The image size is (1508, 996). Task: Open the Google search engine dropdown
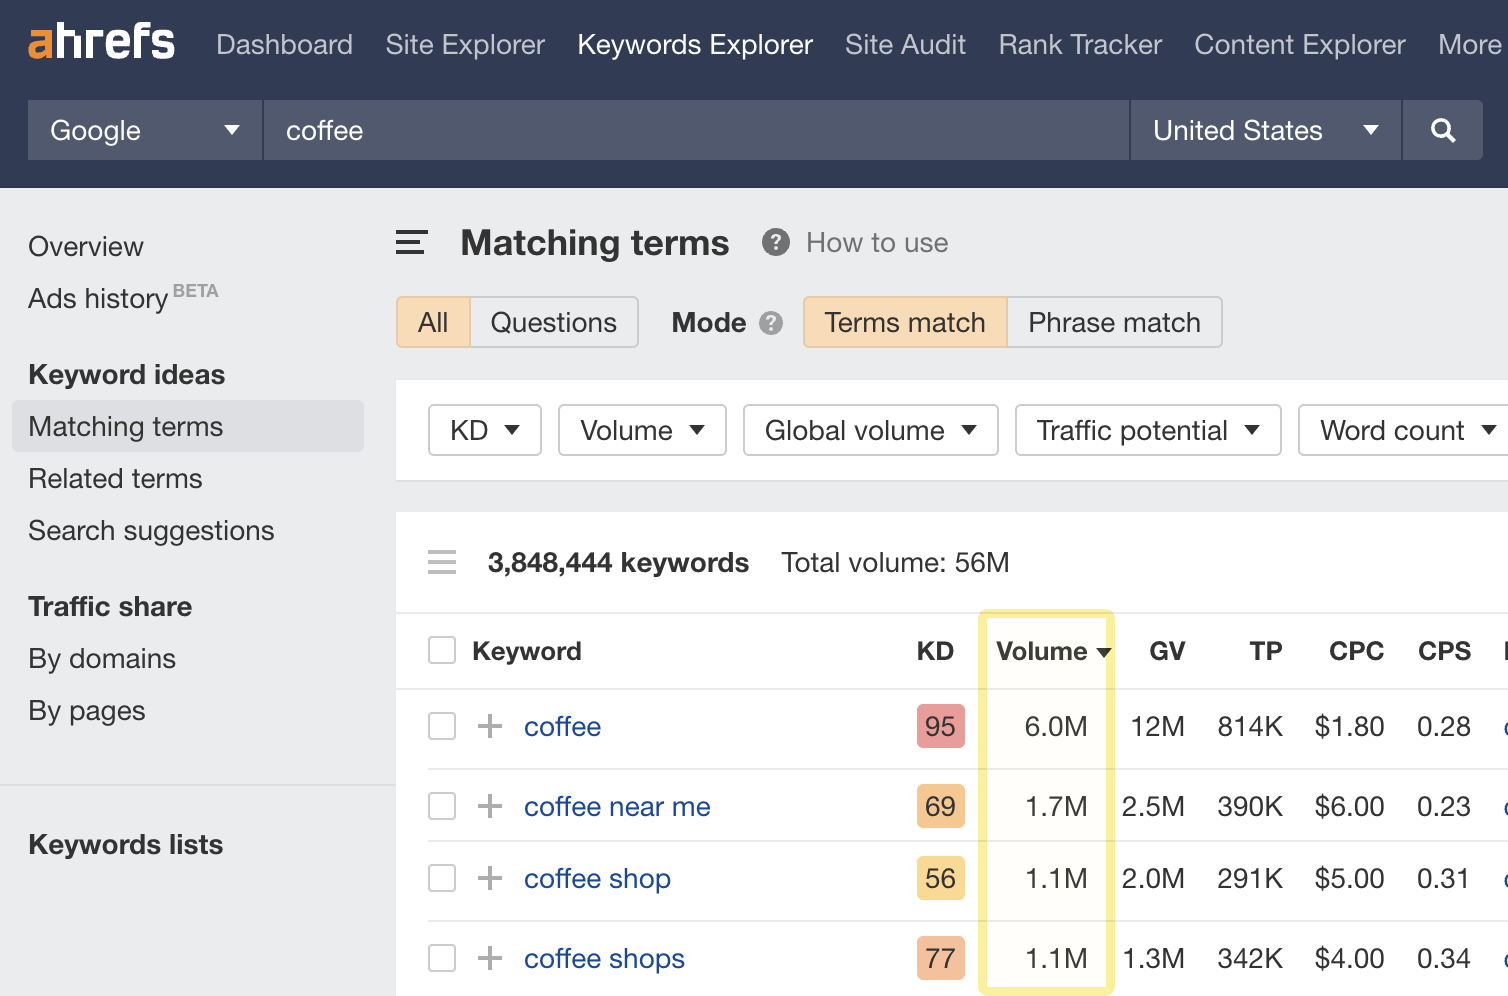point(143,130)
